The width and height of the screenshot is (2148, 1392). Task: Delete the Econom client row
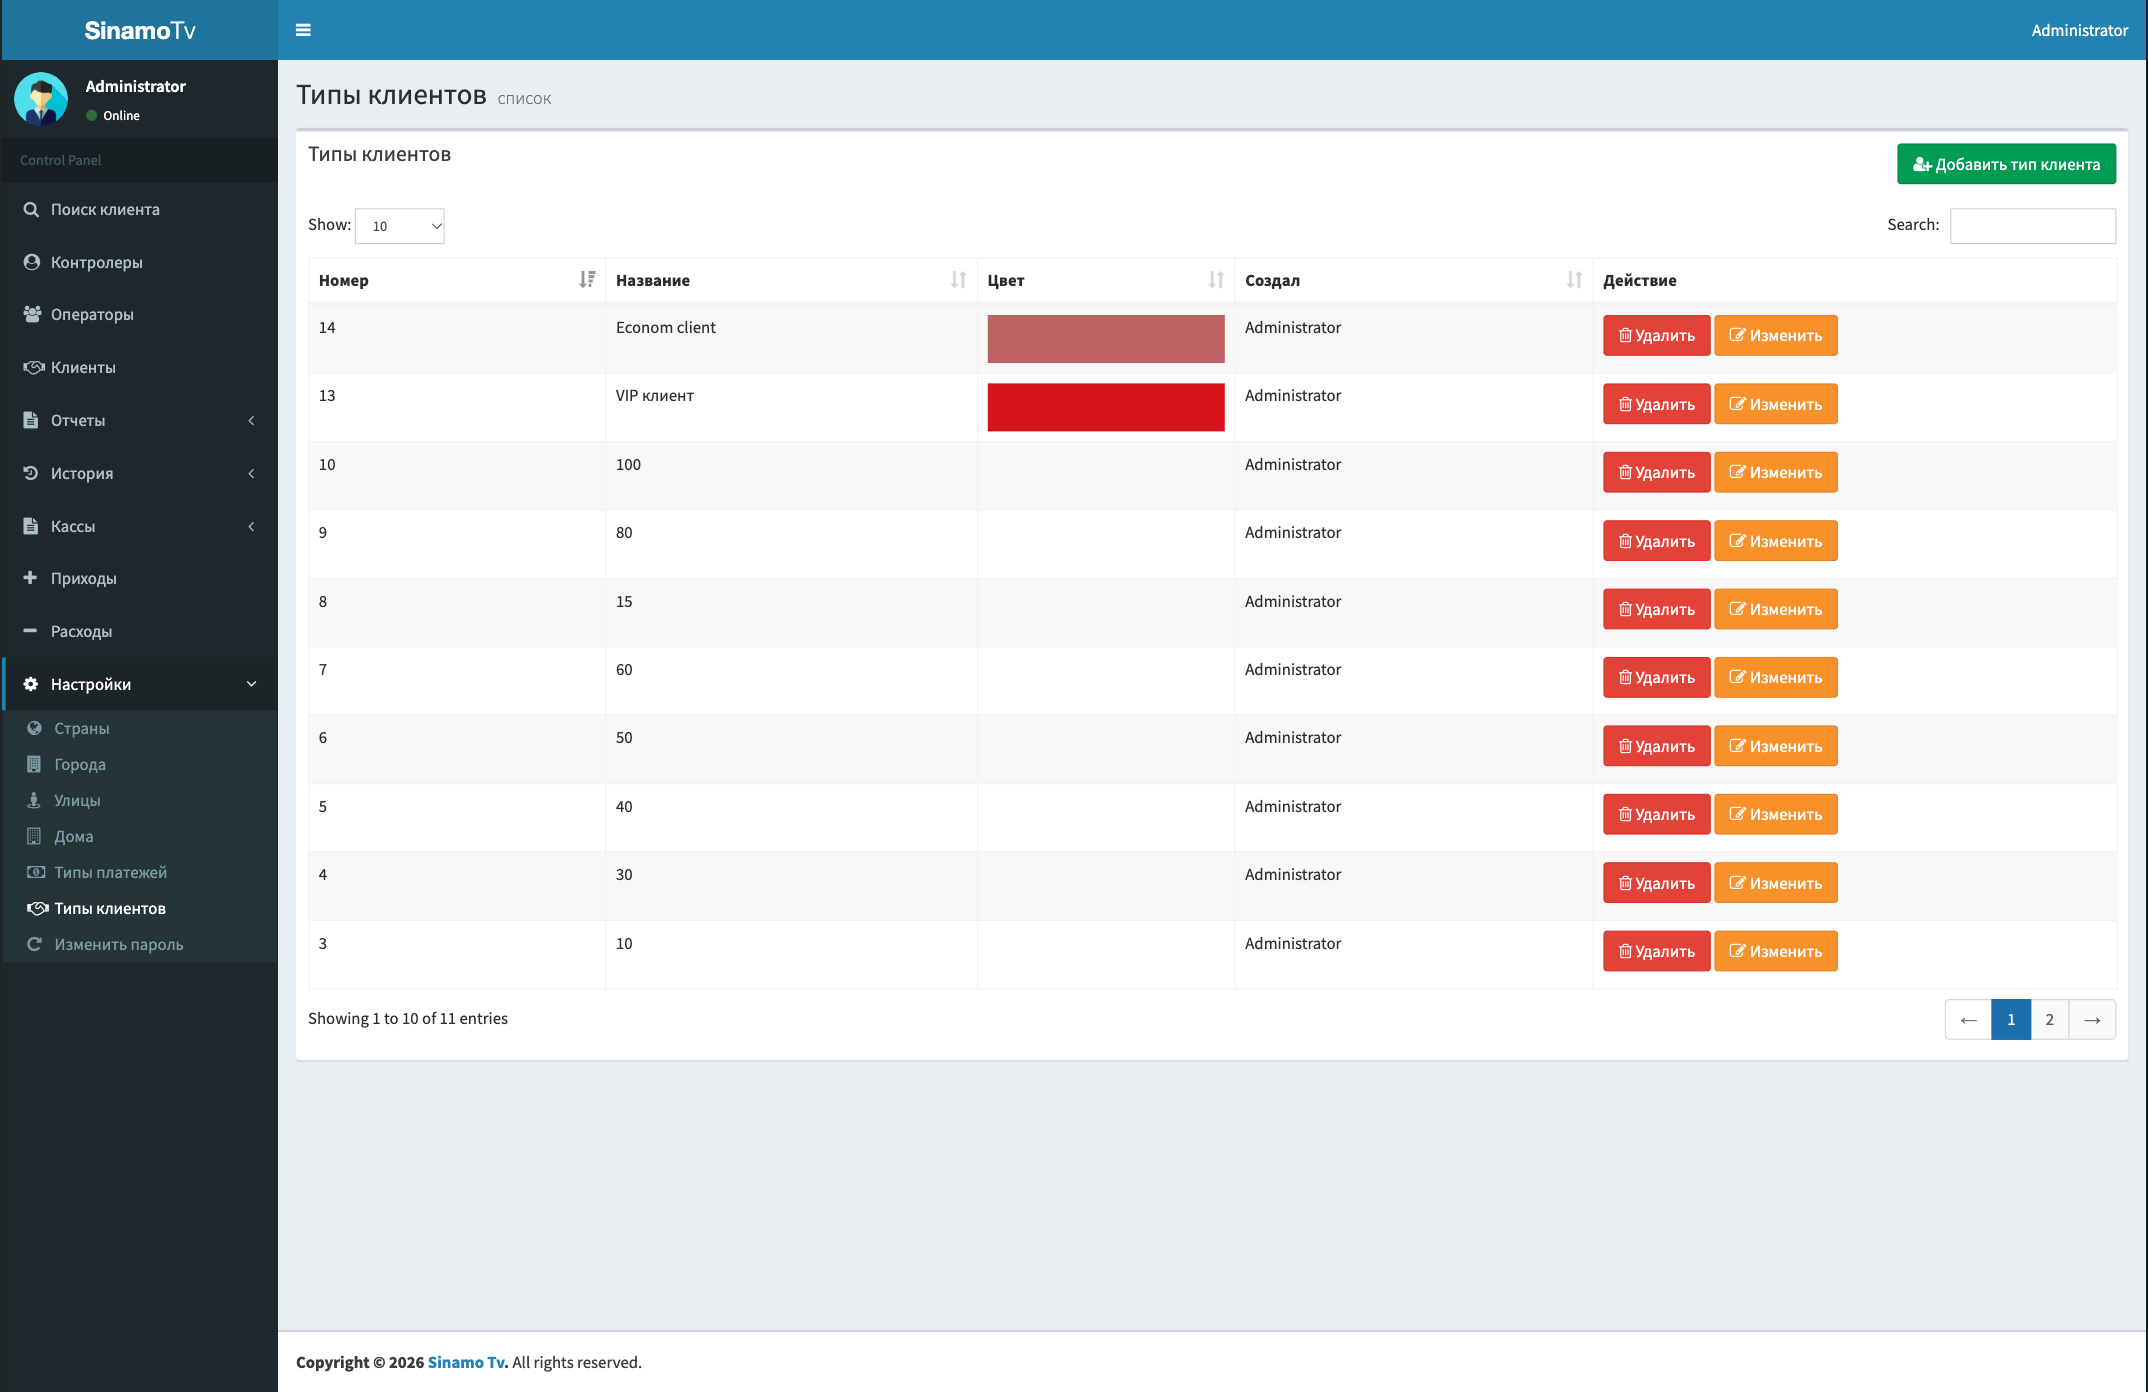(x=1656, y=335)
